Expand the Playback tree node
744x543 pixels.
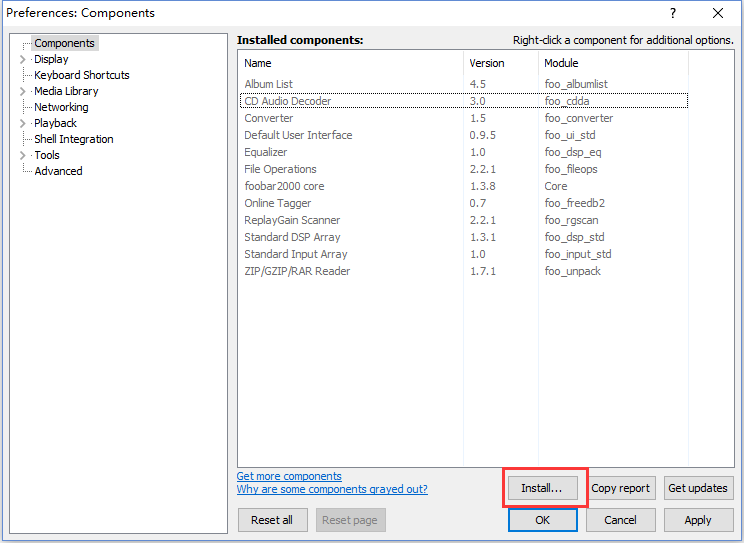tap(22, 123)
